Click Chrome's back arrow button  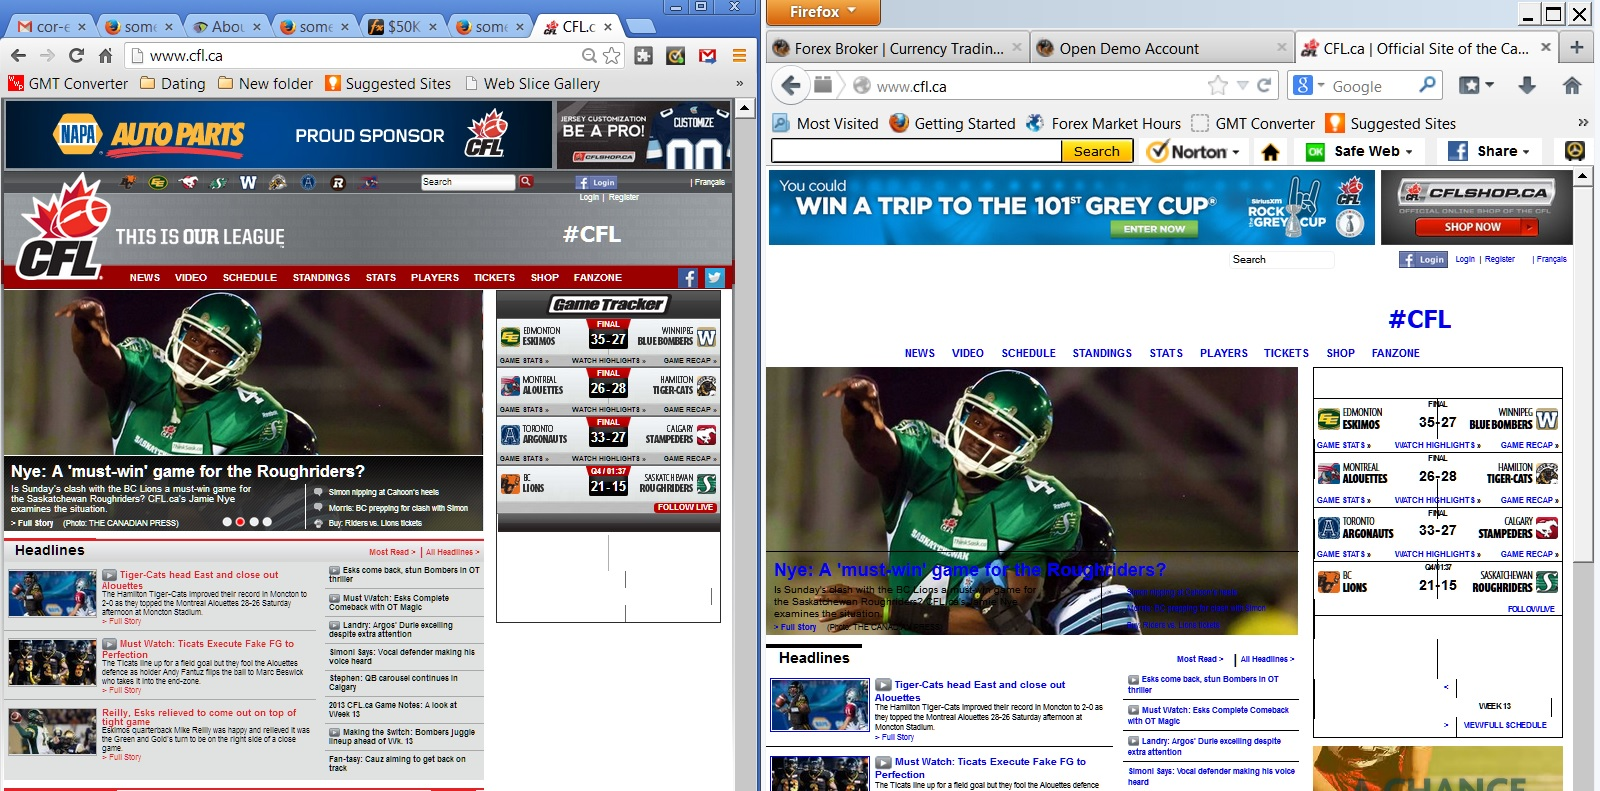[x=18, y=56]
